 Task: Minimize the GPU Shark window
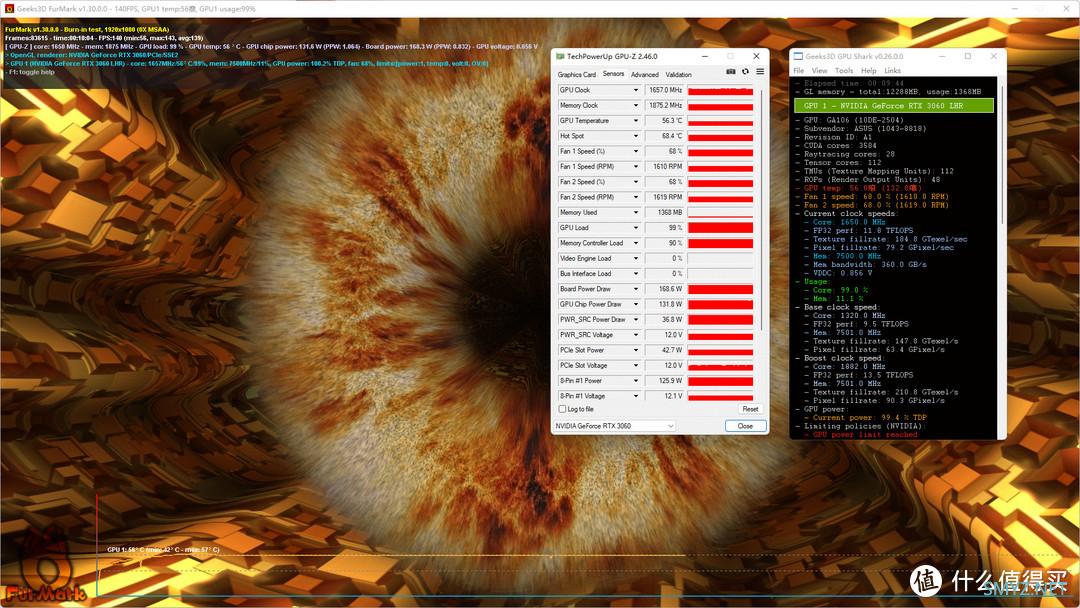(x=942, y=56)
